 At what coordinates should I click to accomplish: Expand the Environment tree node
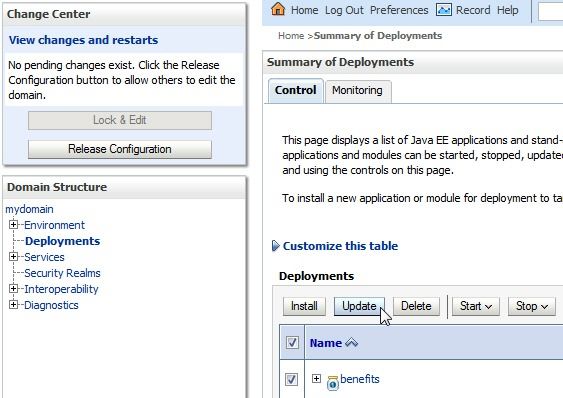tap(13, 225)
